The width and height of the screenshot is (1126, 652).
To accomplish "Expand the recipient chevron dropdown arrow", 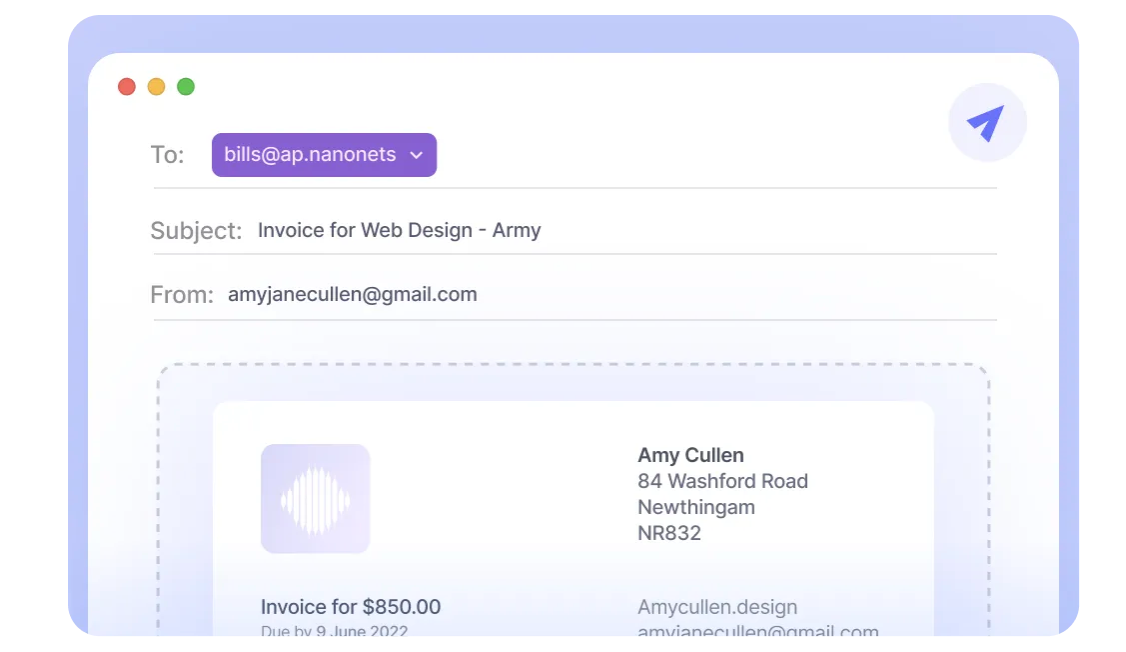I will (417, 155).
